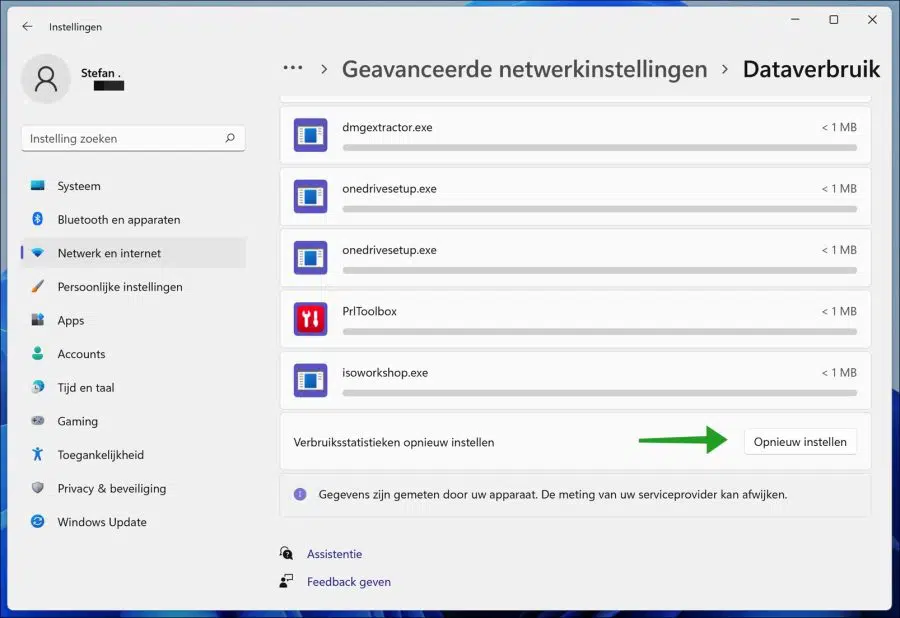Focus the Instelling zoeken search field

point(133,138)
